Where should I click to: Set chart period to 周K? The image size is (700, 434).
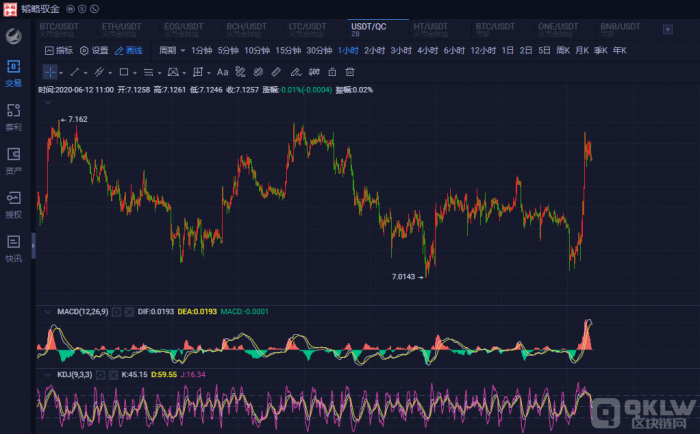click(563, 50)
